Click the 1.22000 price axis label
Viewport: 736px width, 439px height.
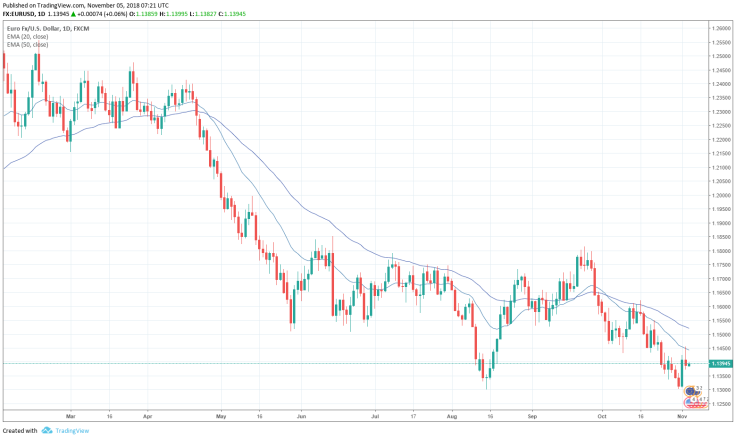coord(721,140)
